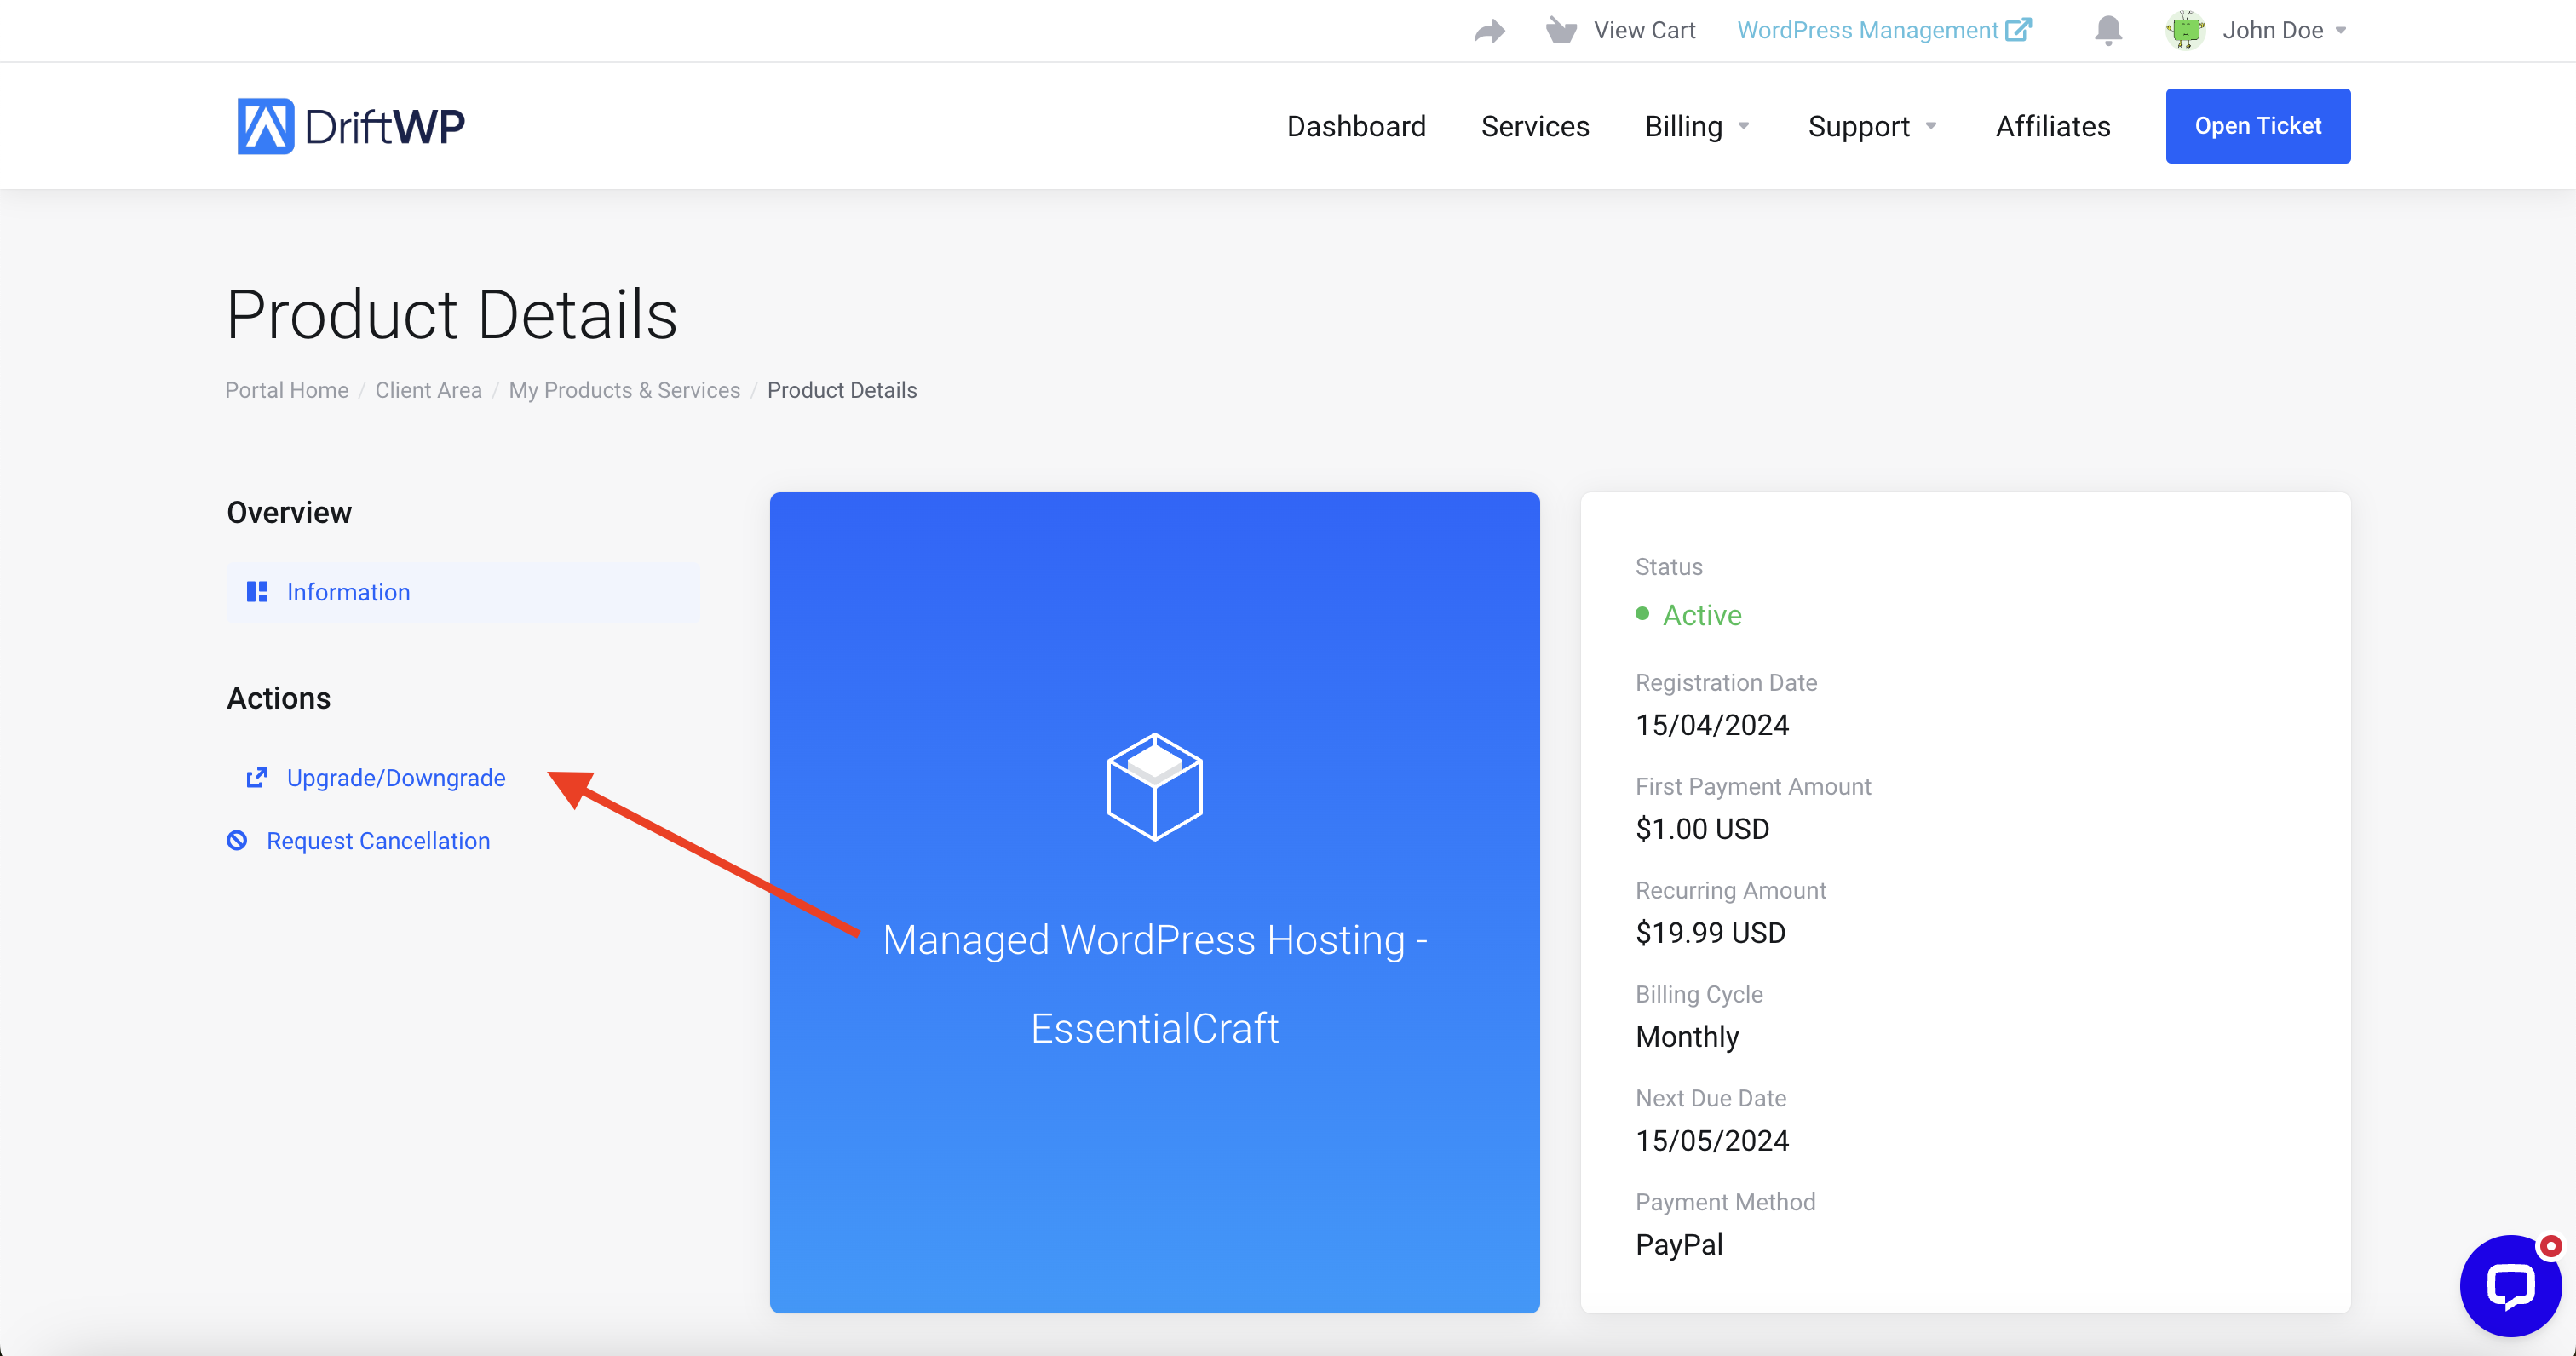The width and height of the screenshot is (2576, 1356).
Task: Click the Overview sidebar heading
Action: point(289,513)
